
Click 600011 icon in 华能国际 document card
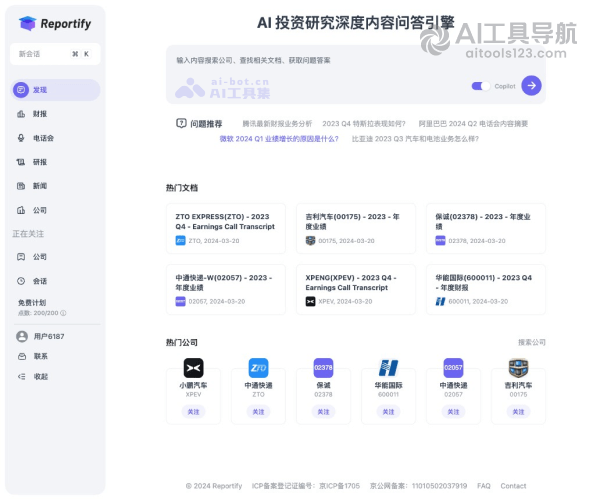point(440,301)
